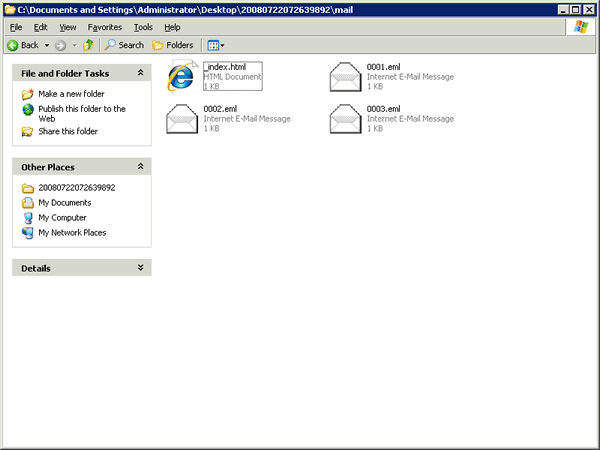The width and height of the screenshot is (600, 450).
Task: Click the 0002.eml file name
Action: point(220,109)
